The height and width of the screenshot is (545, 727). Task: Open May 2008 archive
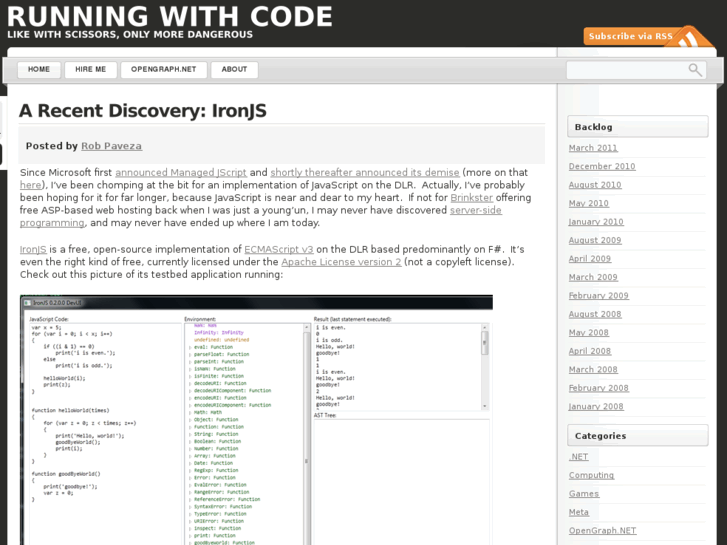point(589,333)
